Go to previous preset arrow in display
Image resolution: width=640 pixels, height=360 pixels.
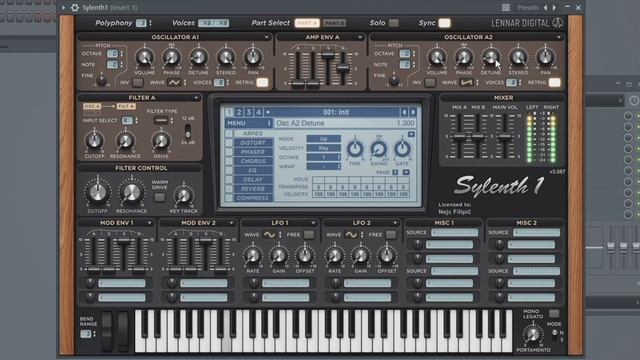[x=404, y=112]
